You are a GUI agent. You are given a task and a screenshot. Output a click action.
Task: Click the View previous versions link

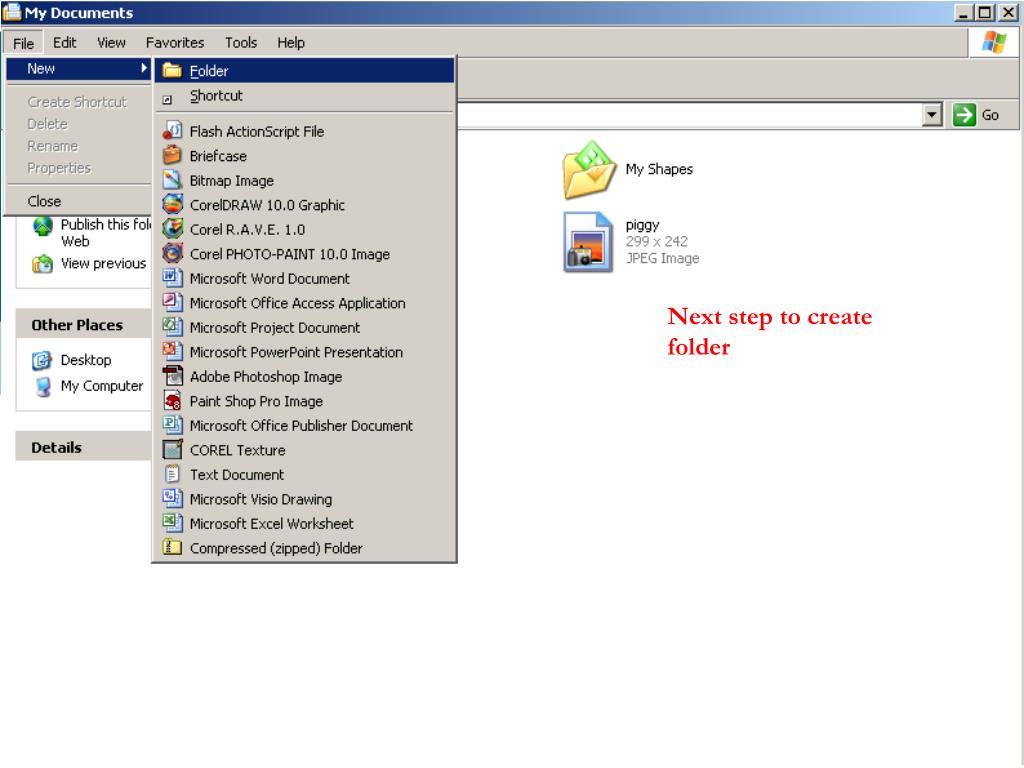(x=103, y=263)
